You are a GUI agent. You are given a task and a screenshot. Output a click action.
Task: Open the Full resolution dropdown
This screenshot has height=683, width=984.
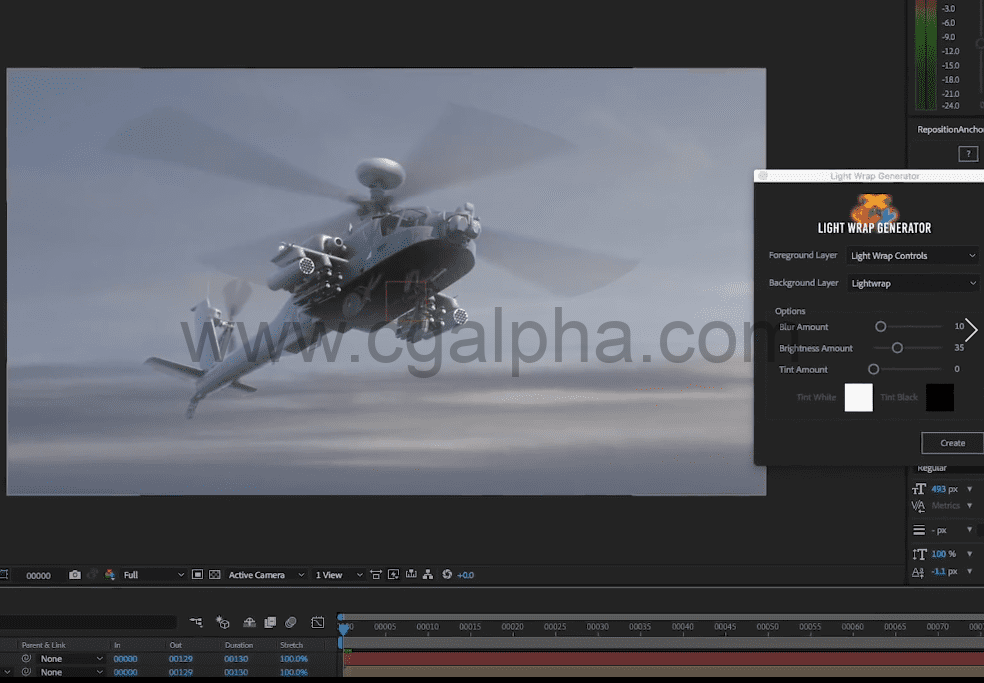pyautogui.click(x=153, y=575)
